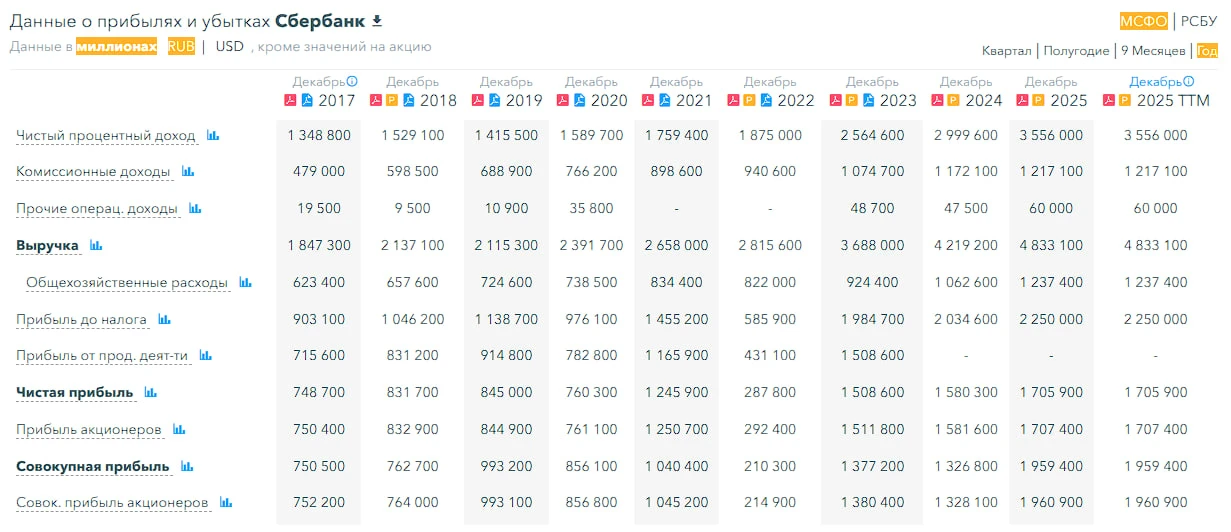
Task: Open chart icon for Чистый процентный доход
Action: tap(213, 135)
